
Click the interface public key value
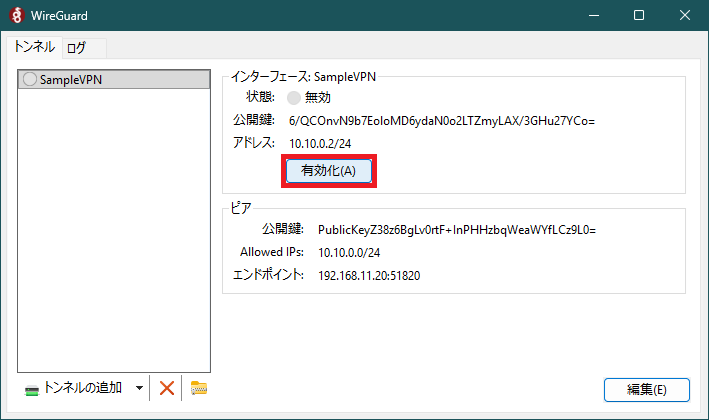(x=442, y=121)
